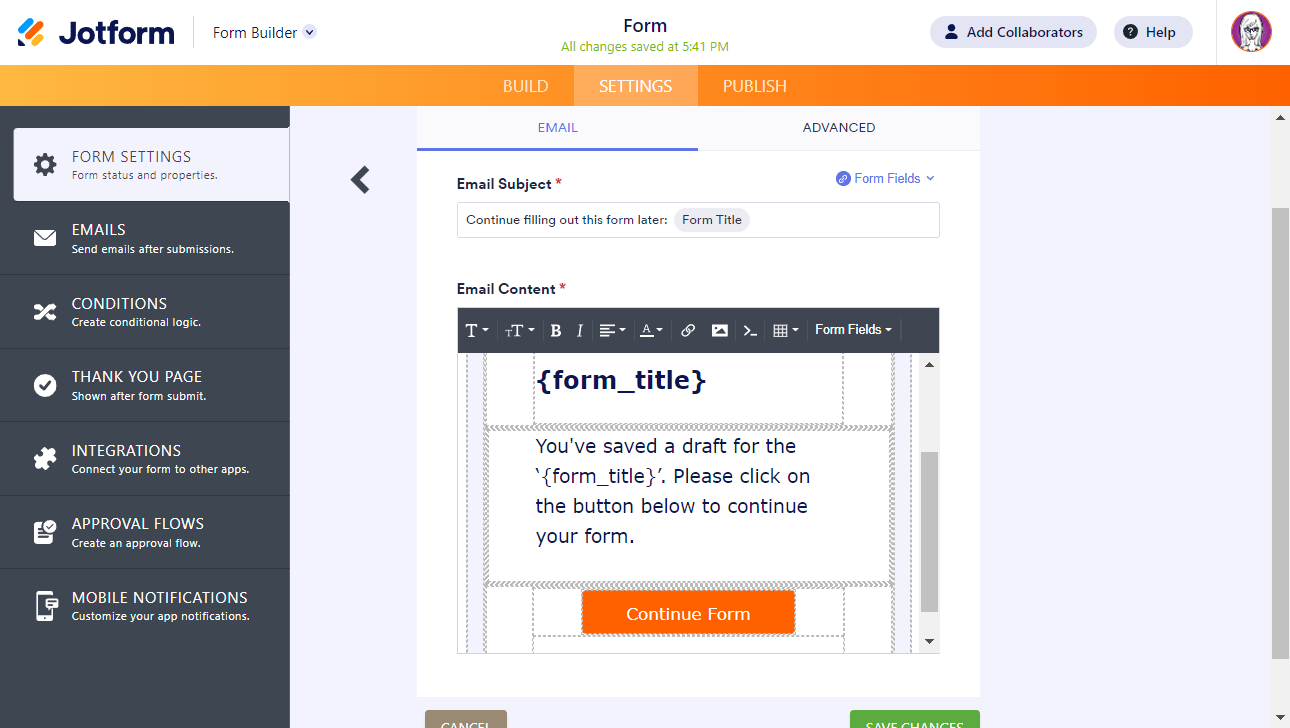Open Thank You Page settings
The height and width of the screenshot is (728, 1290).
coord(145,385)
